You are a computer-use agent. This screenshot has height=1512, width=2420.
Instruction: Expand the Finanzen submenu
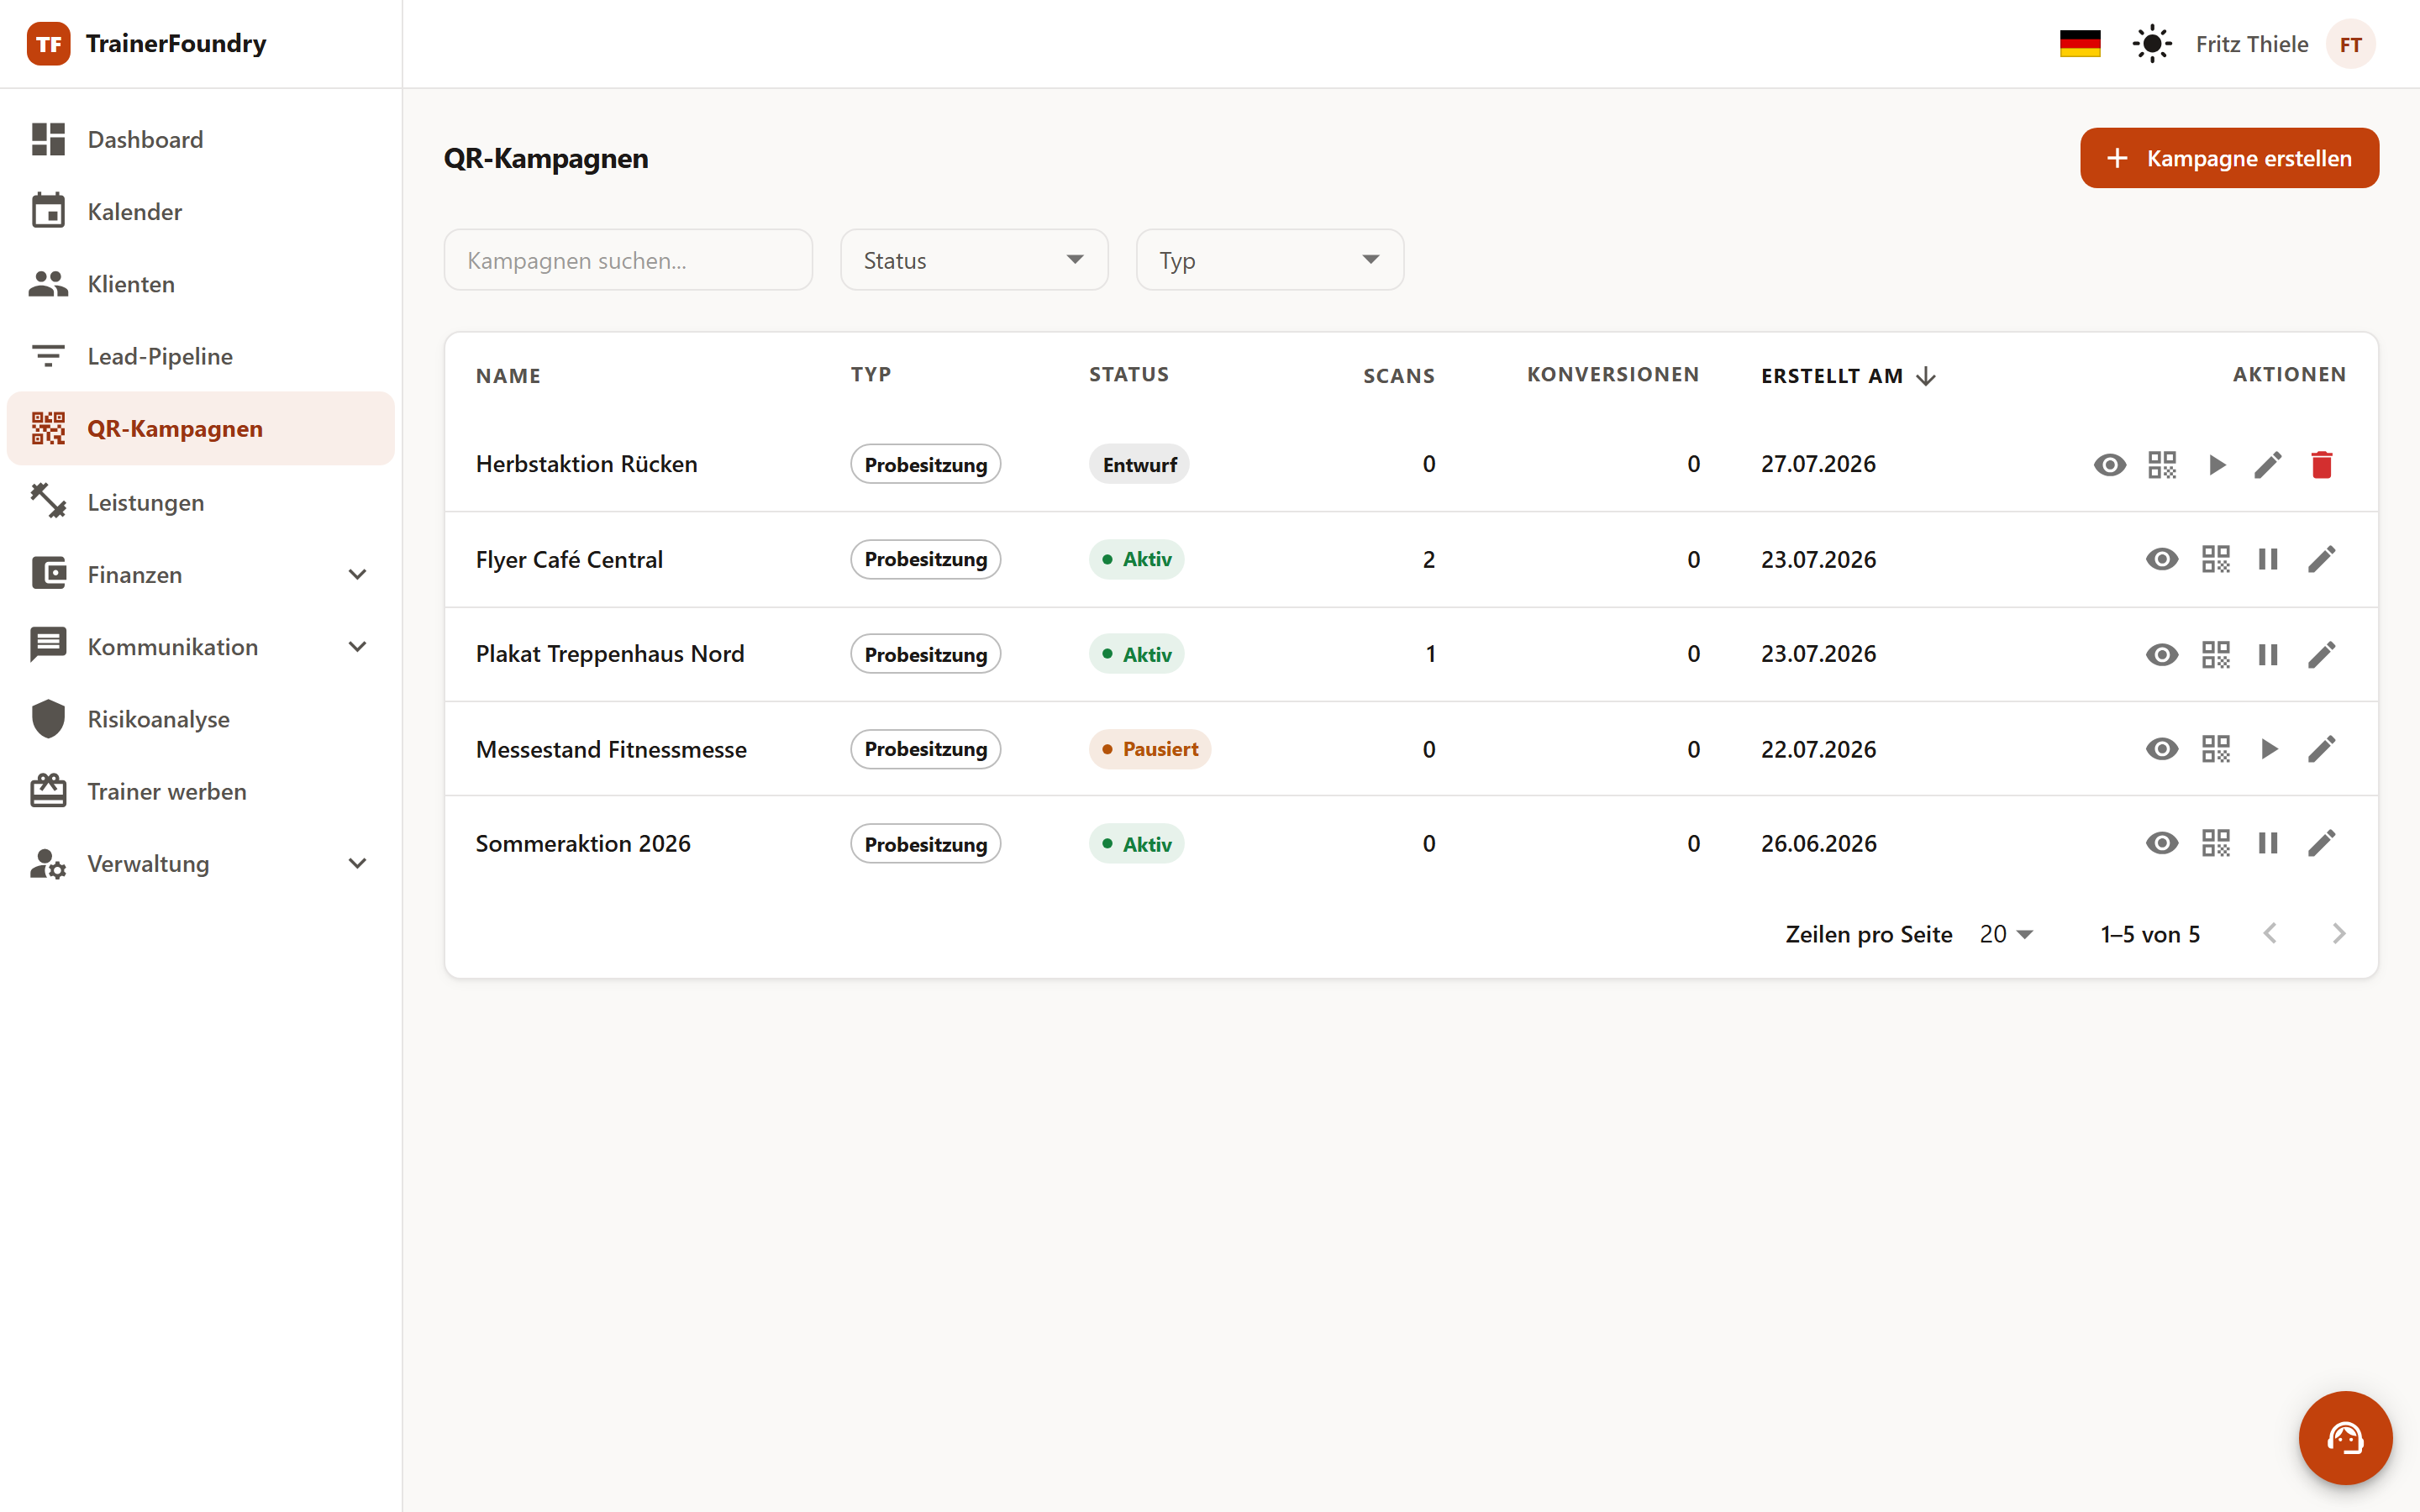click(x=357, y=575)
